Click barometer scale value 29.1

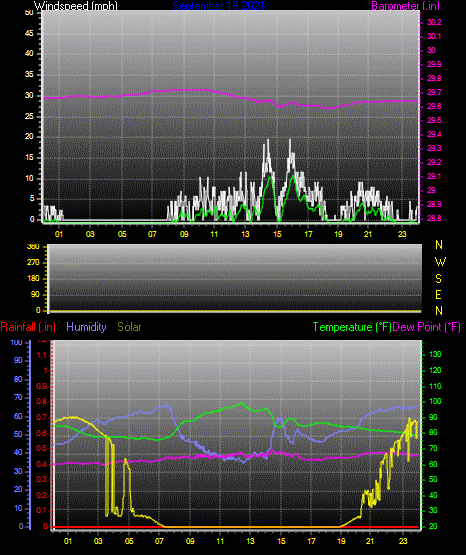pos(434,176)
